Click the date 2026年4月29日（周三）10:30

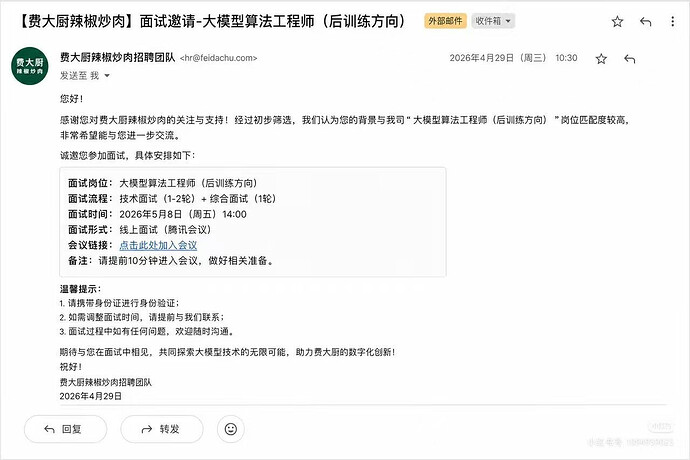tap(513, 58)
